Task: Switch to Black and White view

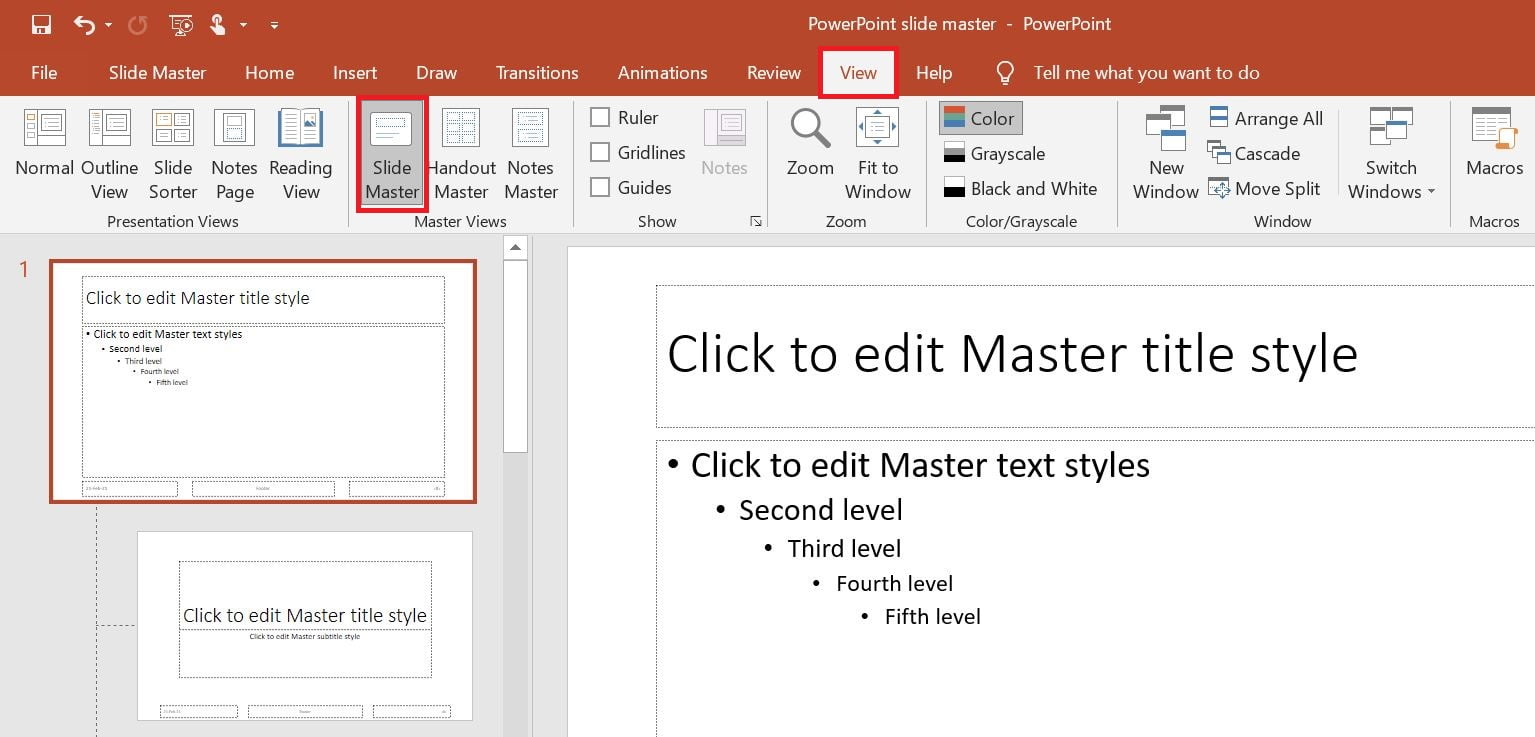Action: [1020, 188]
